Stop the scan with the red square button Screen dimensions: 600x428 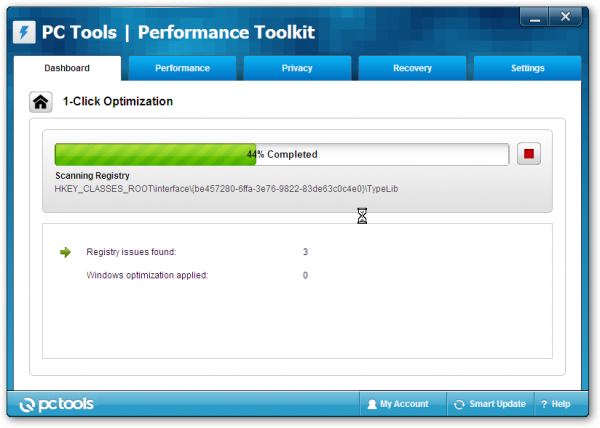tap(529, 154)
